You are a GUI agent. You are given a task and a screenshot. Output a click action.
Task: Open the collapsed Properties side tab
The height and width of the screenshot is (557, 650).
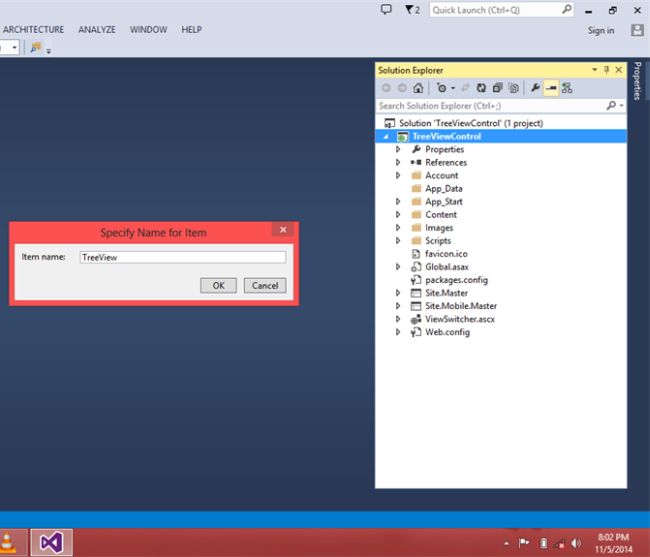click(638, 81)
